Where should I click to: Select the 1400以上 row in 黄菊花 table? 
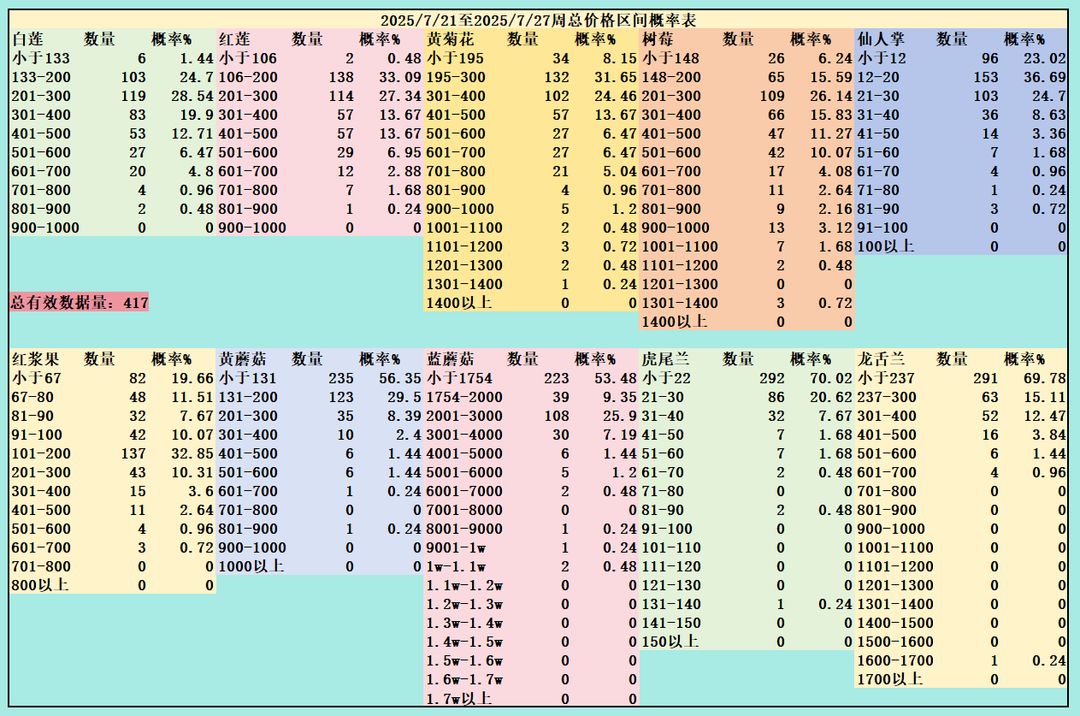click(532, 303)
